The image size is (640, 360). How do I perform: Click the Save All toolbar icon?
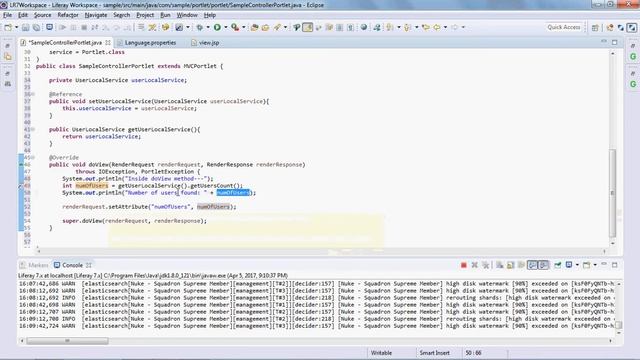pos(36,27)
